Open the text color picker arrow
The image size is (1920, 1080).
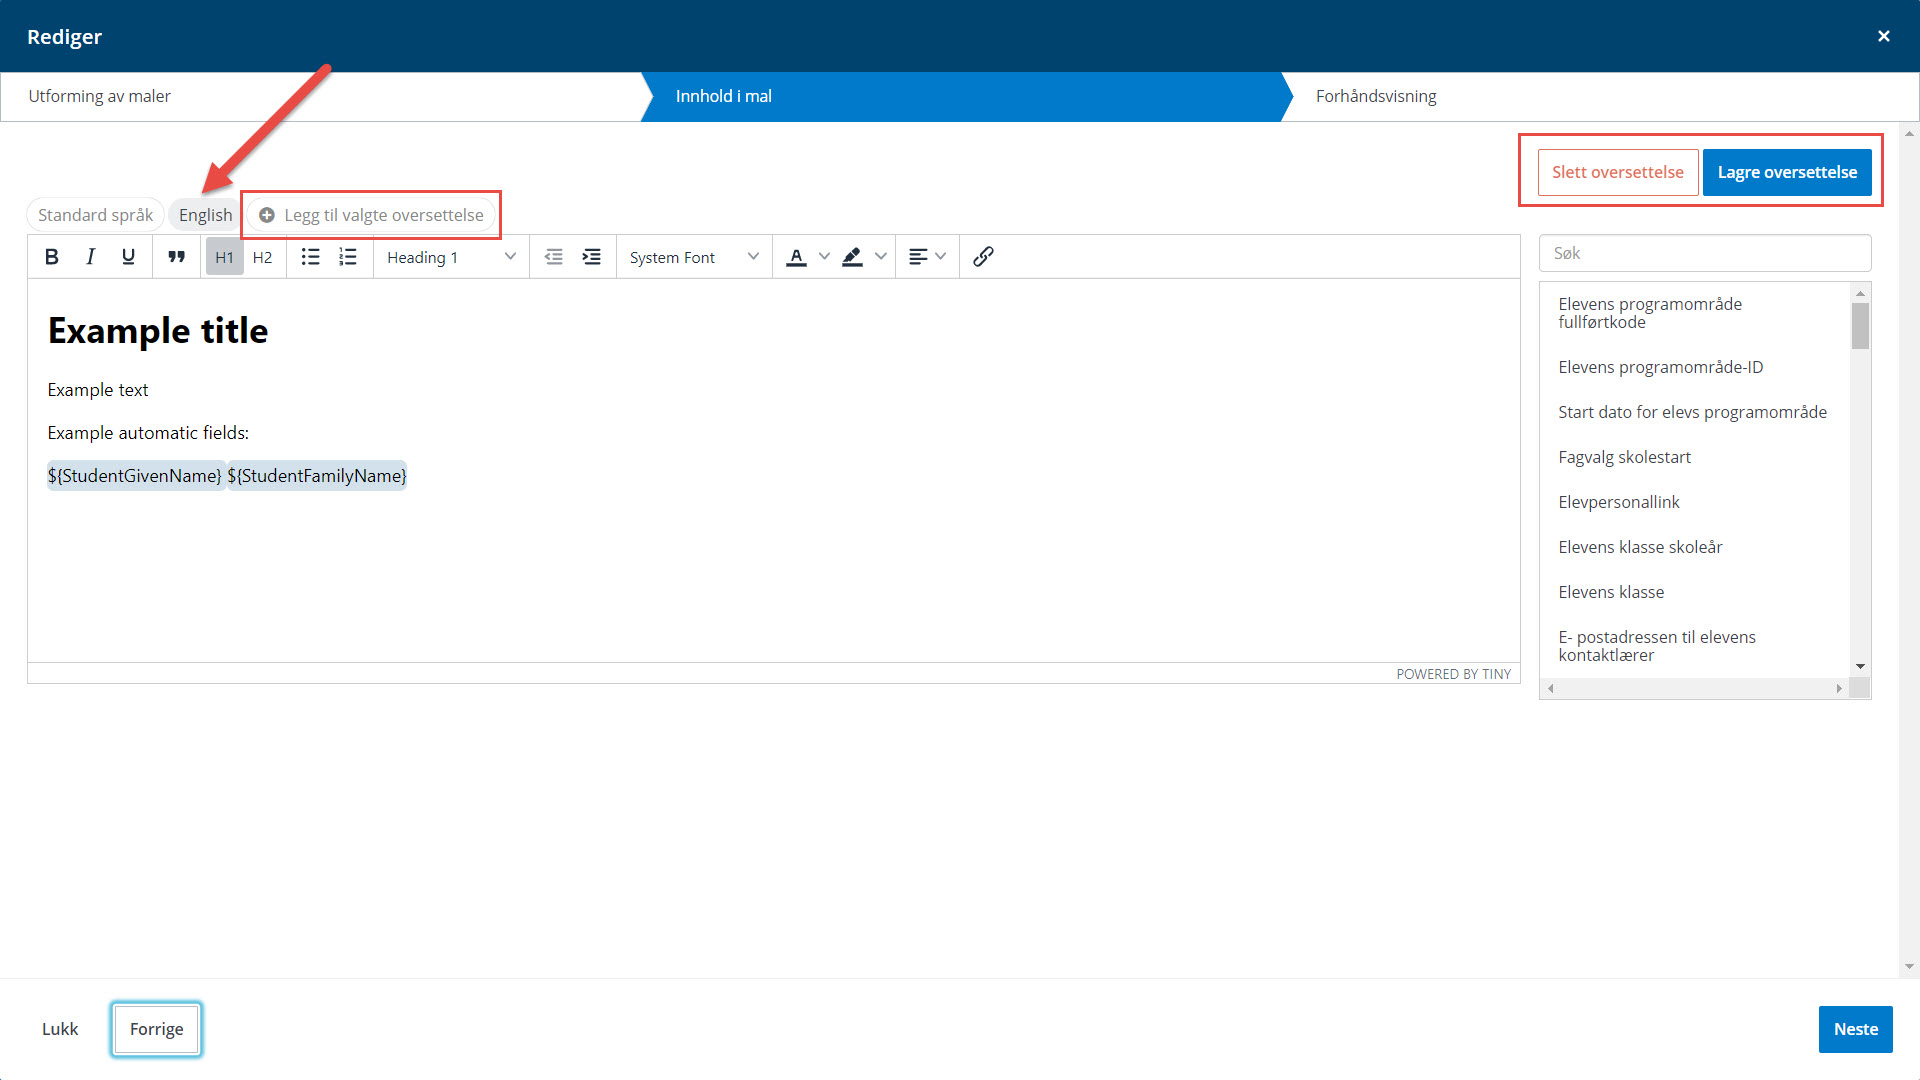coord(824,257)
